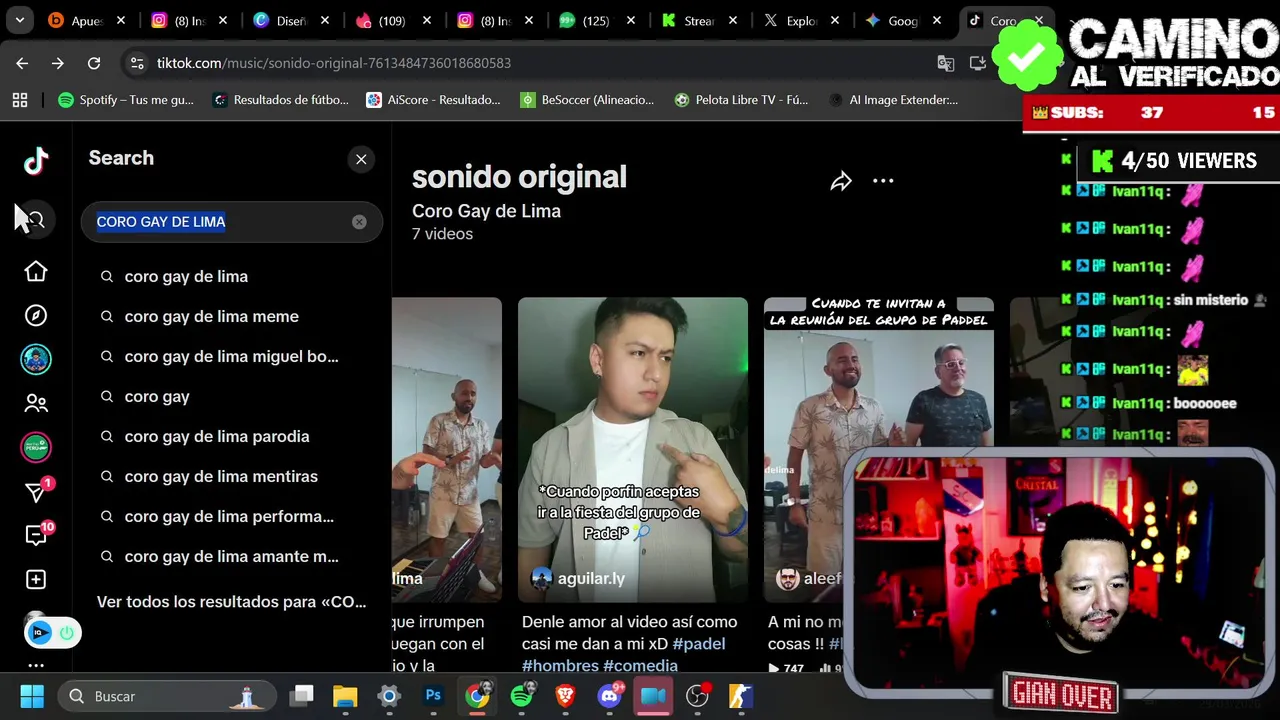Open the Resultados de fútbo... bookmark
Image resolution: width=1280 pixels, height=720 pixels.
(280, 100)
